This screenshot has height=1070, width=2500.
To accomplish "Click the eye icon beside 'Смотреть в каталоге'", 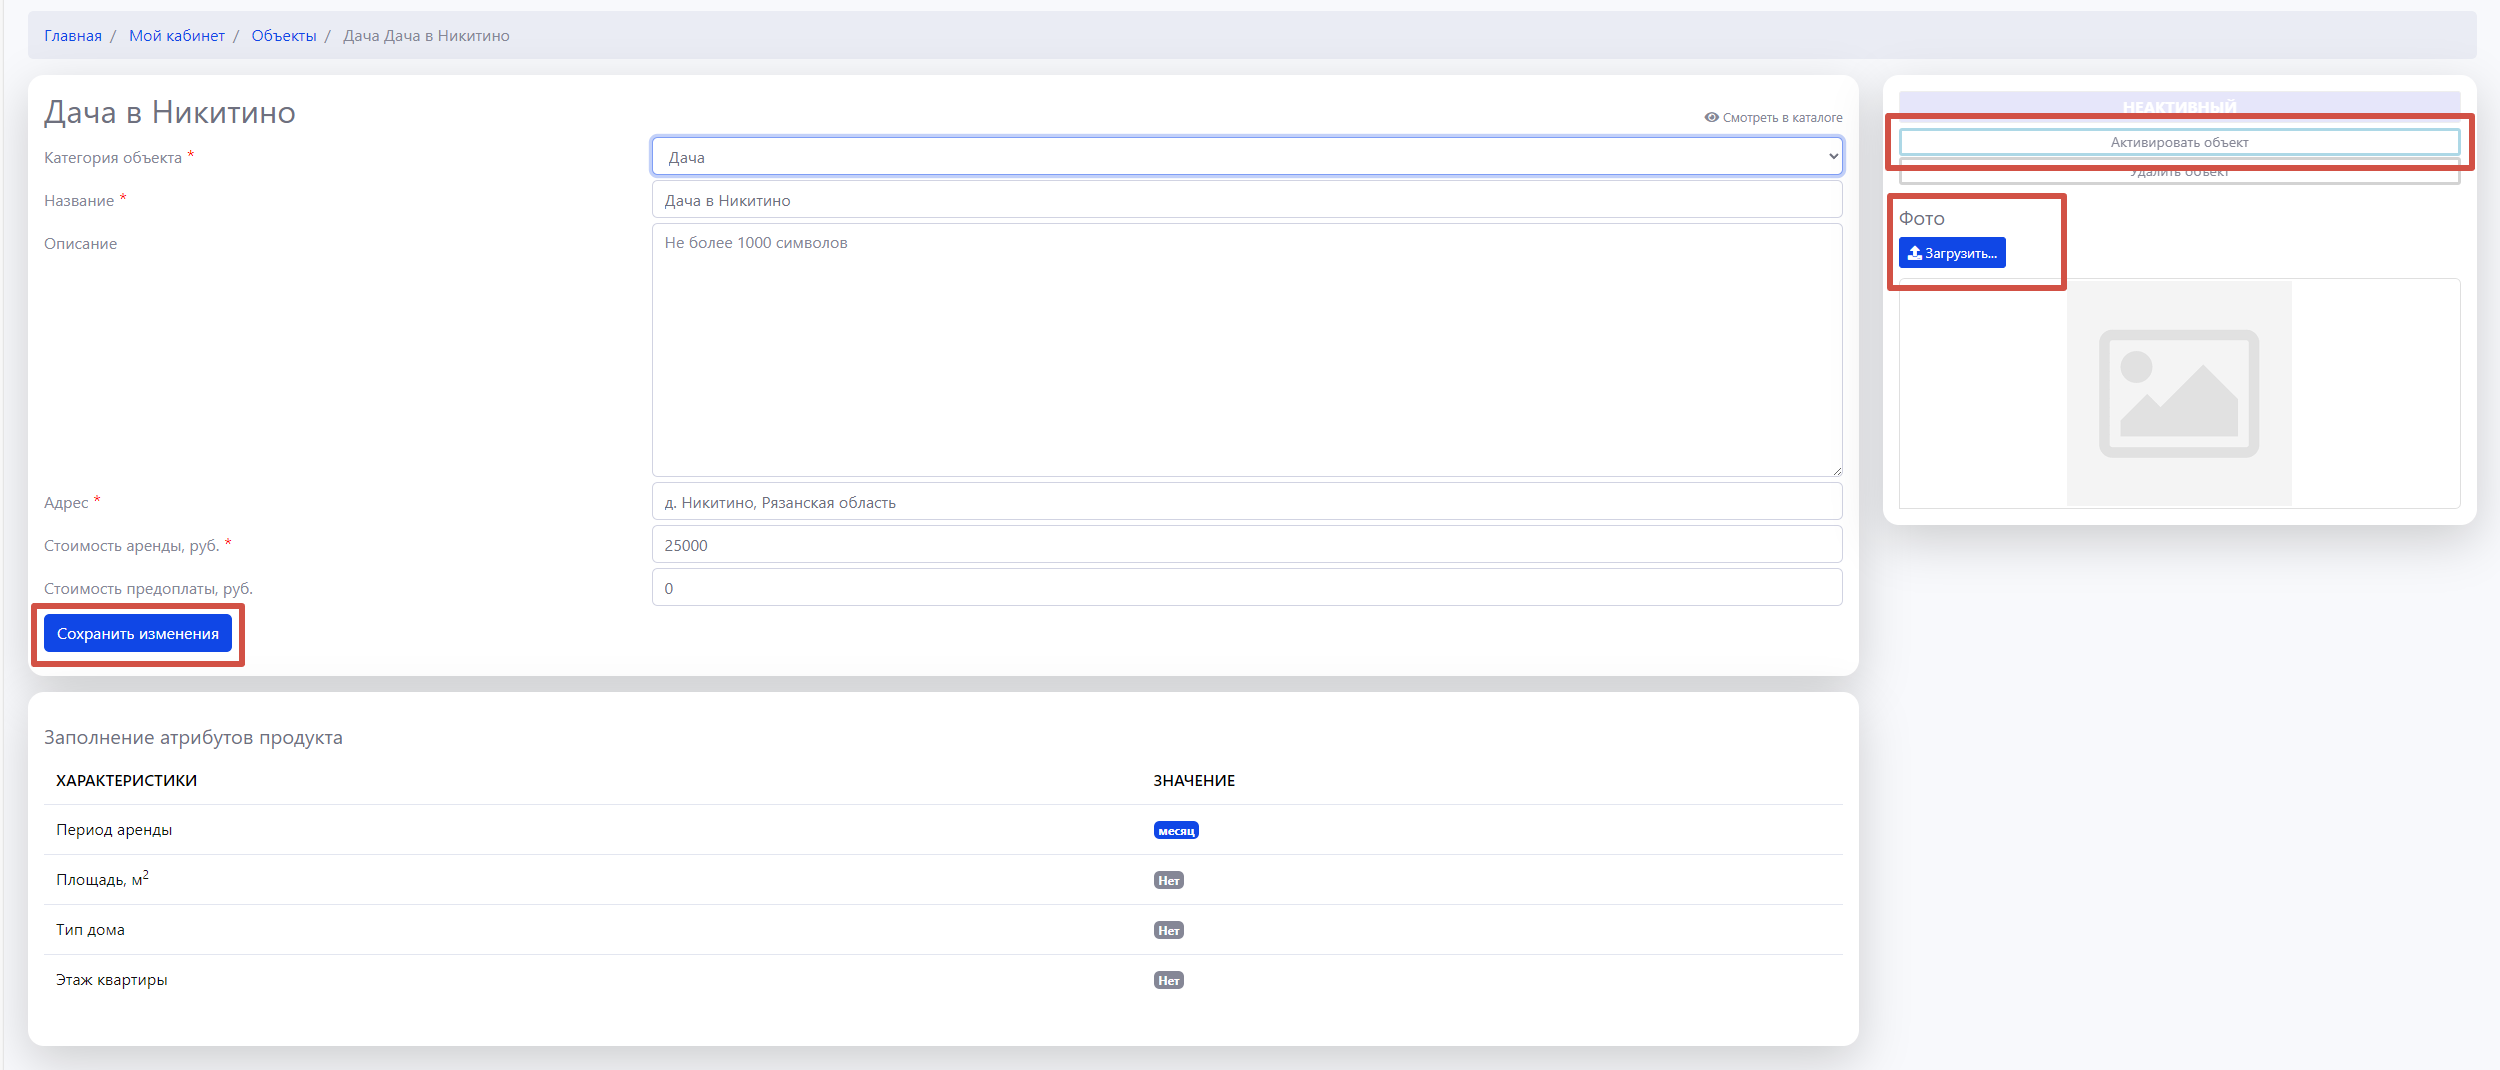I will (1711, 117).
